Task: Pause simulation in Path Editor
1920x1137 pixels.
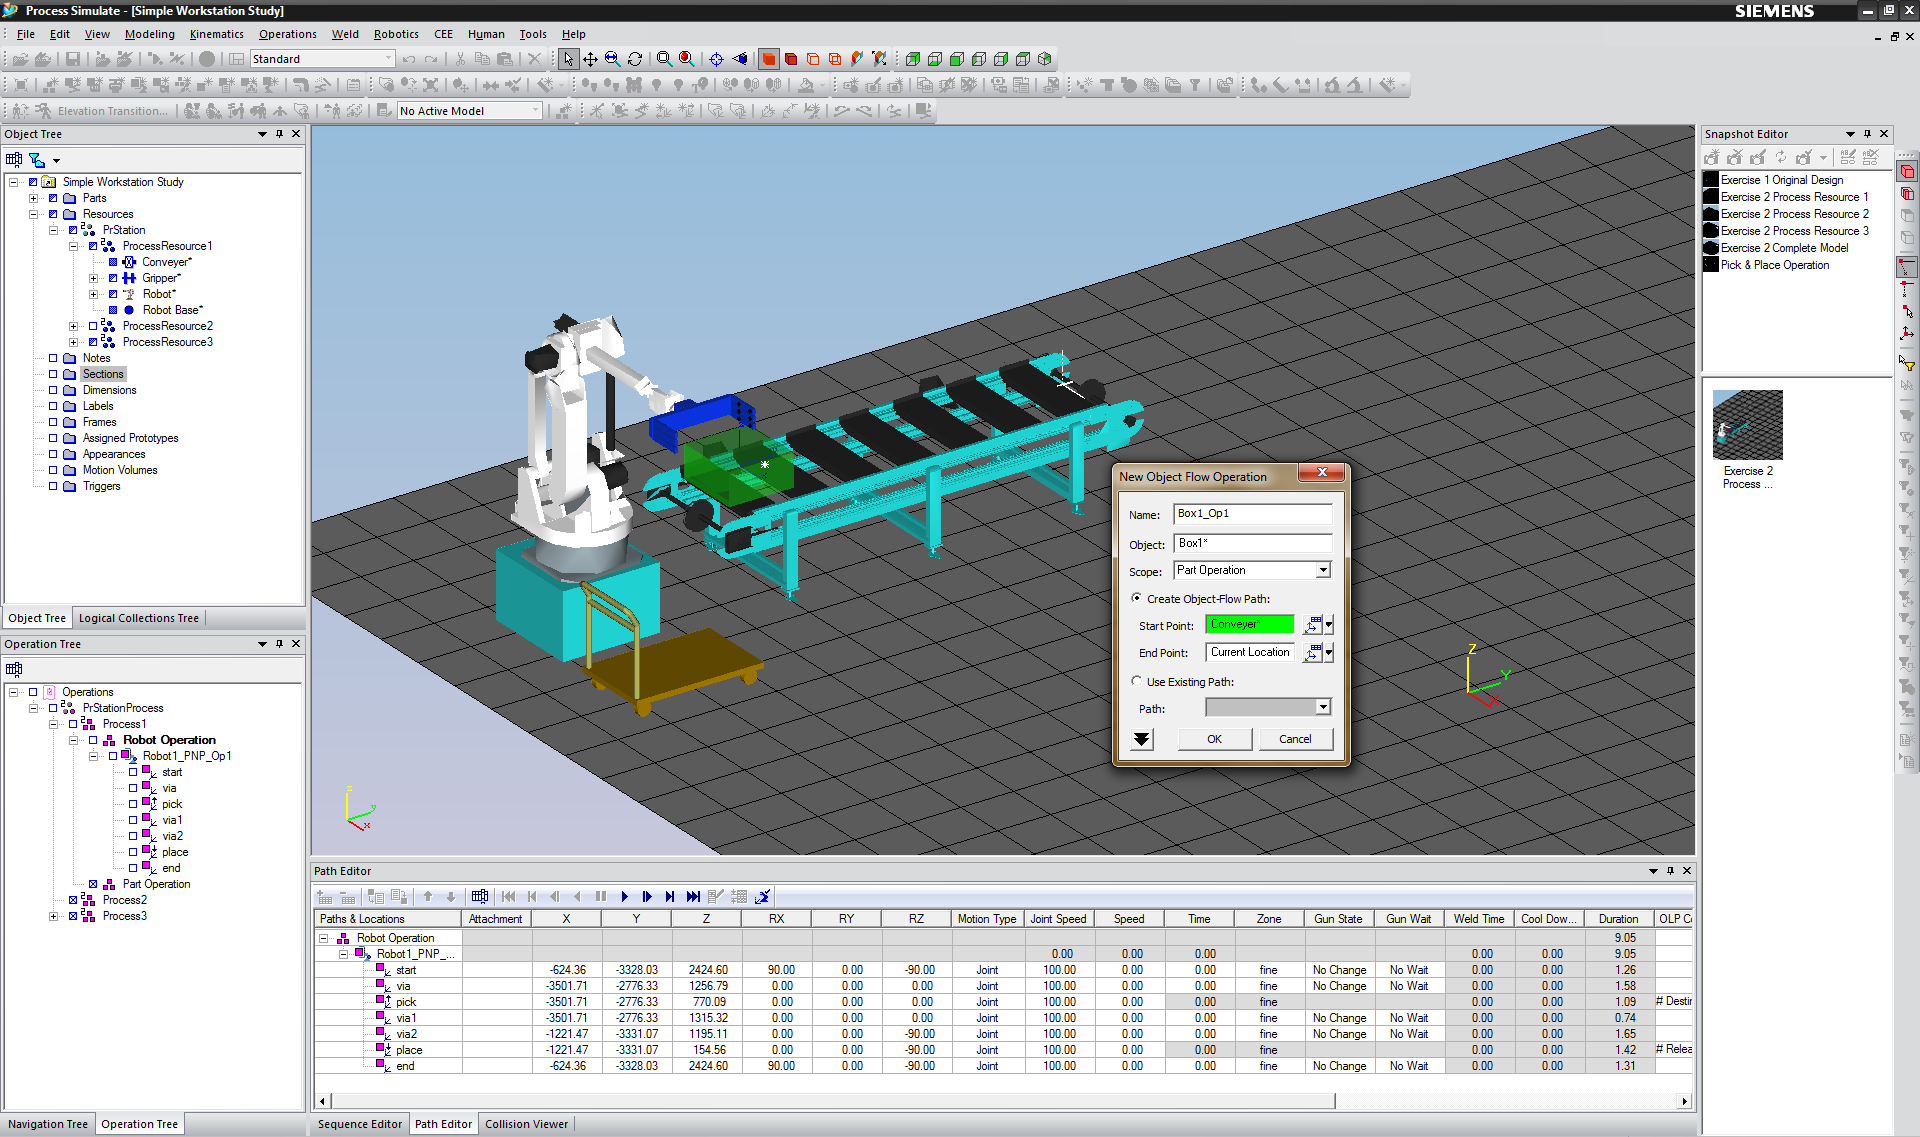Action: click(x=601, y=897)
